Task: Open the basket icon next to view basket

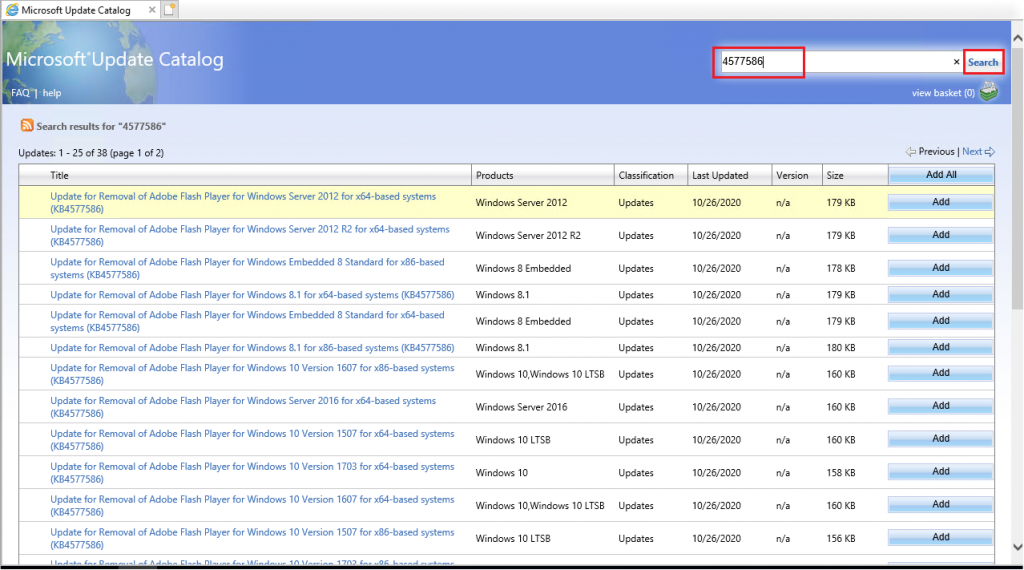Action: click(989, 91)
